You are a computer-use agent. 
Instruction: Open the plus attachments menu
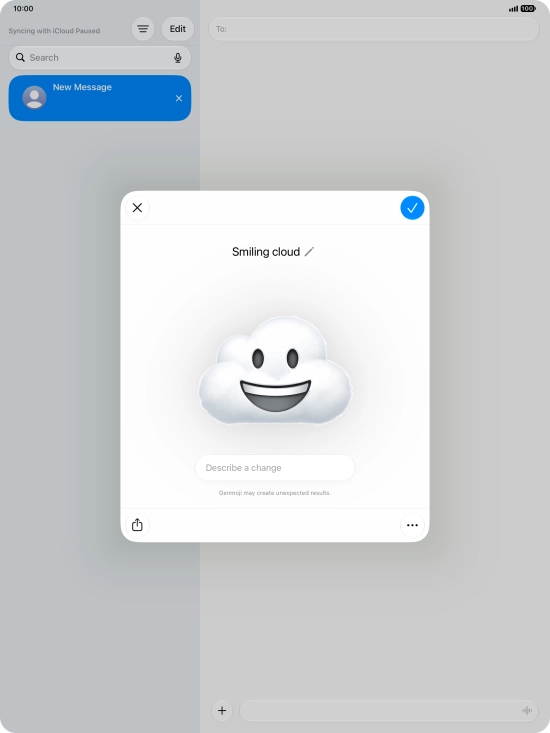pyautogui.click(x=222, y=711)
